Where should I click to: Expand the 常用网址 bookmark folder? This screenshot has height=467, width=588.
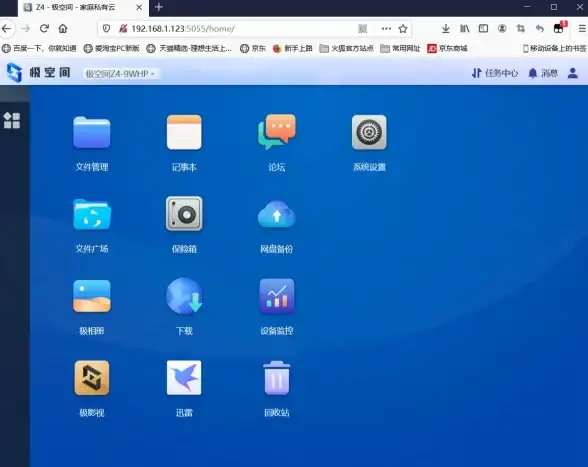coord(400,48)
